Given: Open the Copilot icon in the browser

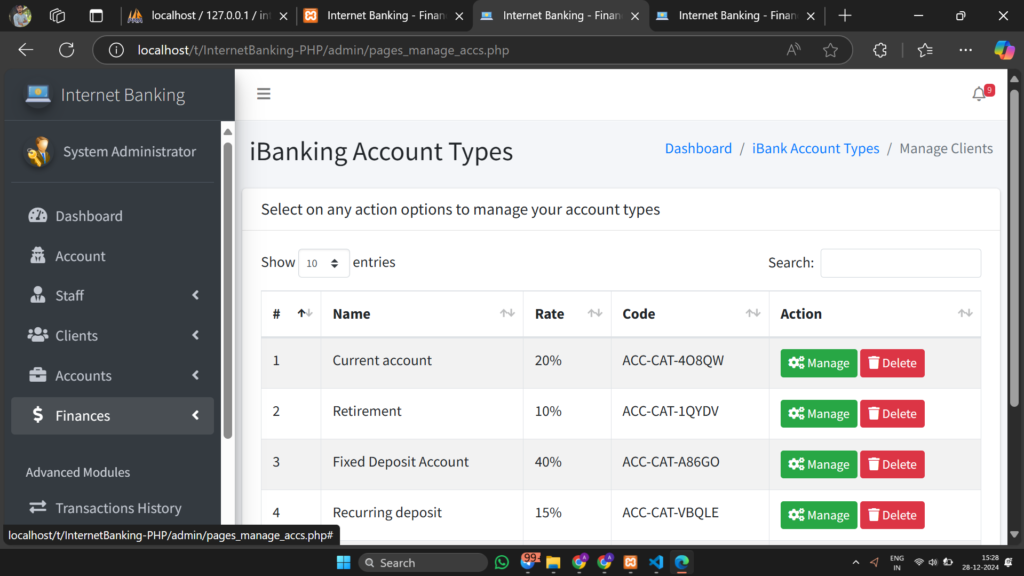Looking at the screenshot, I should (x=1004, y=50).
